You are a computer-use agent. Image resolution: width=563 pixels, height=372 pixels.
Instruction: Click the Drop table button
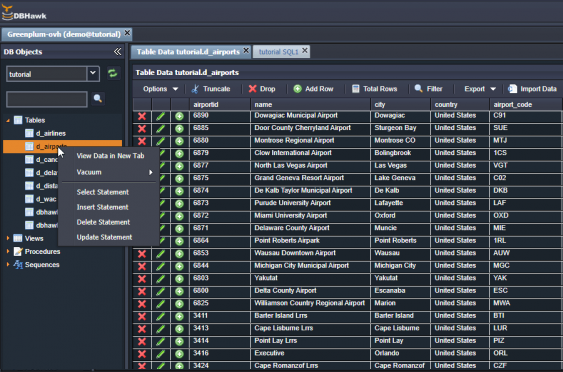(262, 89)
